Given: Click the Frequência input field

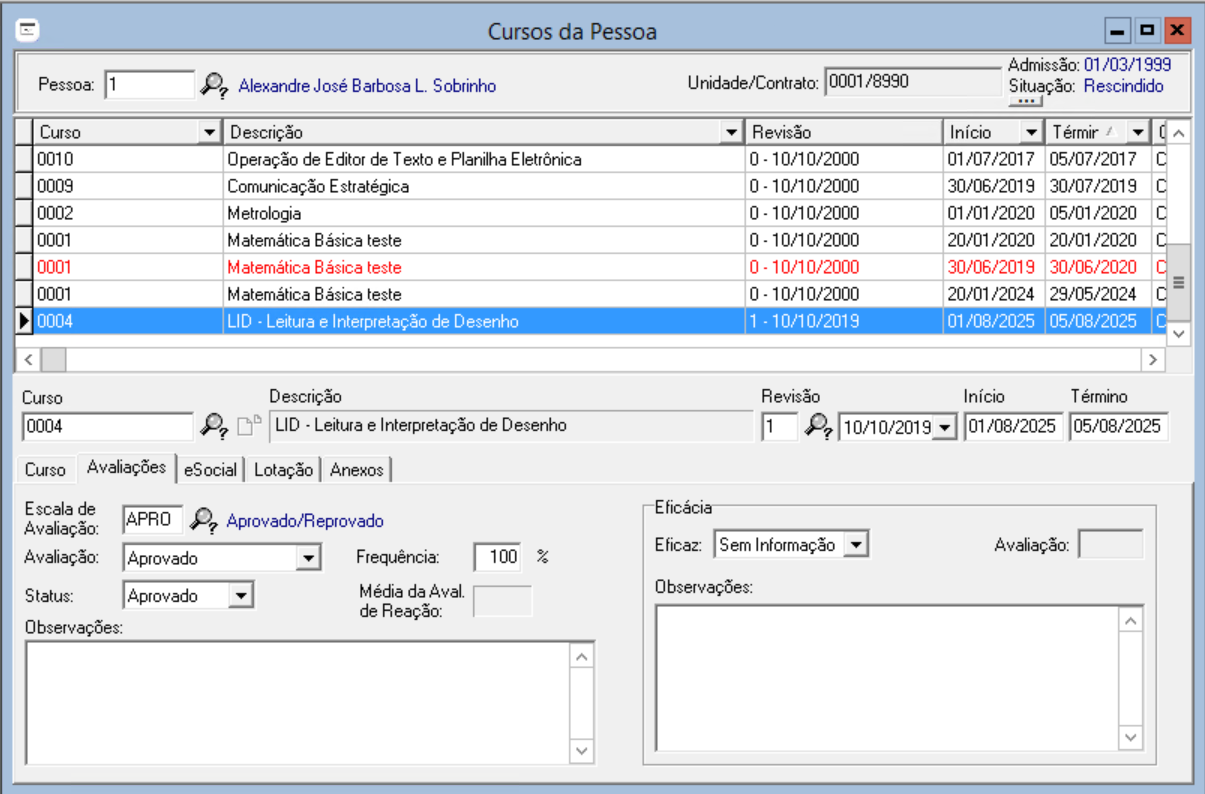Looking at the screenshot, I should coord(498,557).
